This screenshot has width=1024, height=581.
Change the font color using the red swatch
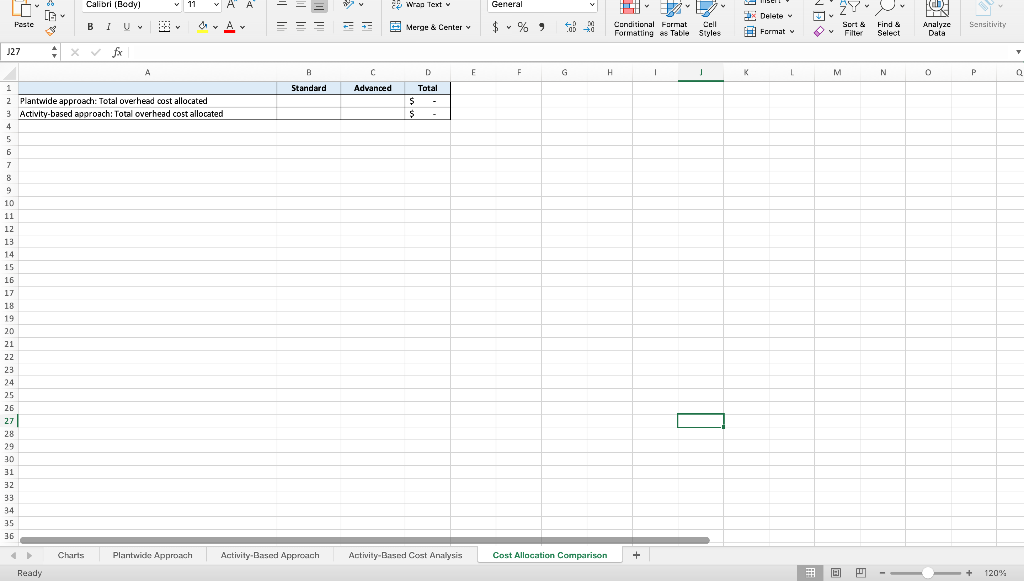click(x=228, y=27)
